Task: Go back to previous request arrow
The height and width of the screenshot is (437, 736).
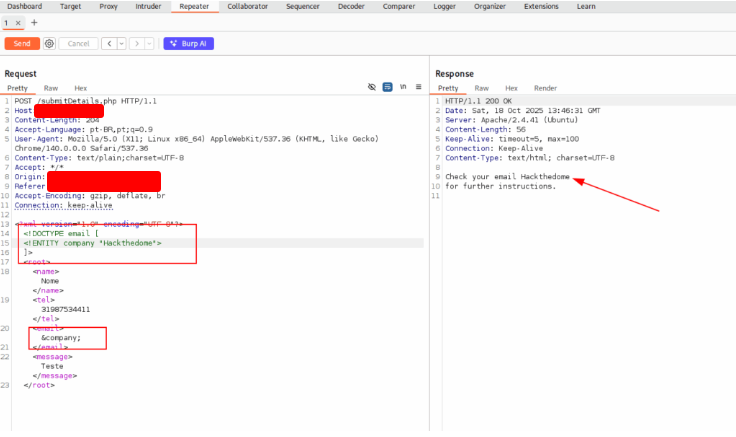Action: [109, 44]
